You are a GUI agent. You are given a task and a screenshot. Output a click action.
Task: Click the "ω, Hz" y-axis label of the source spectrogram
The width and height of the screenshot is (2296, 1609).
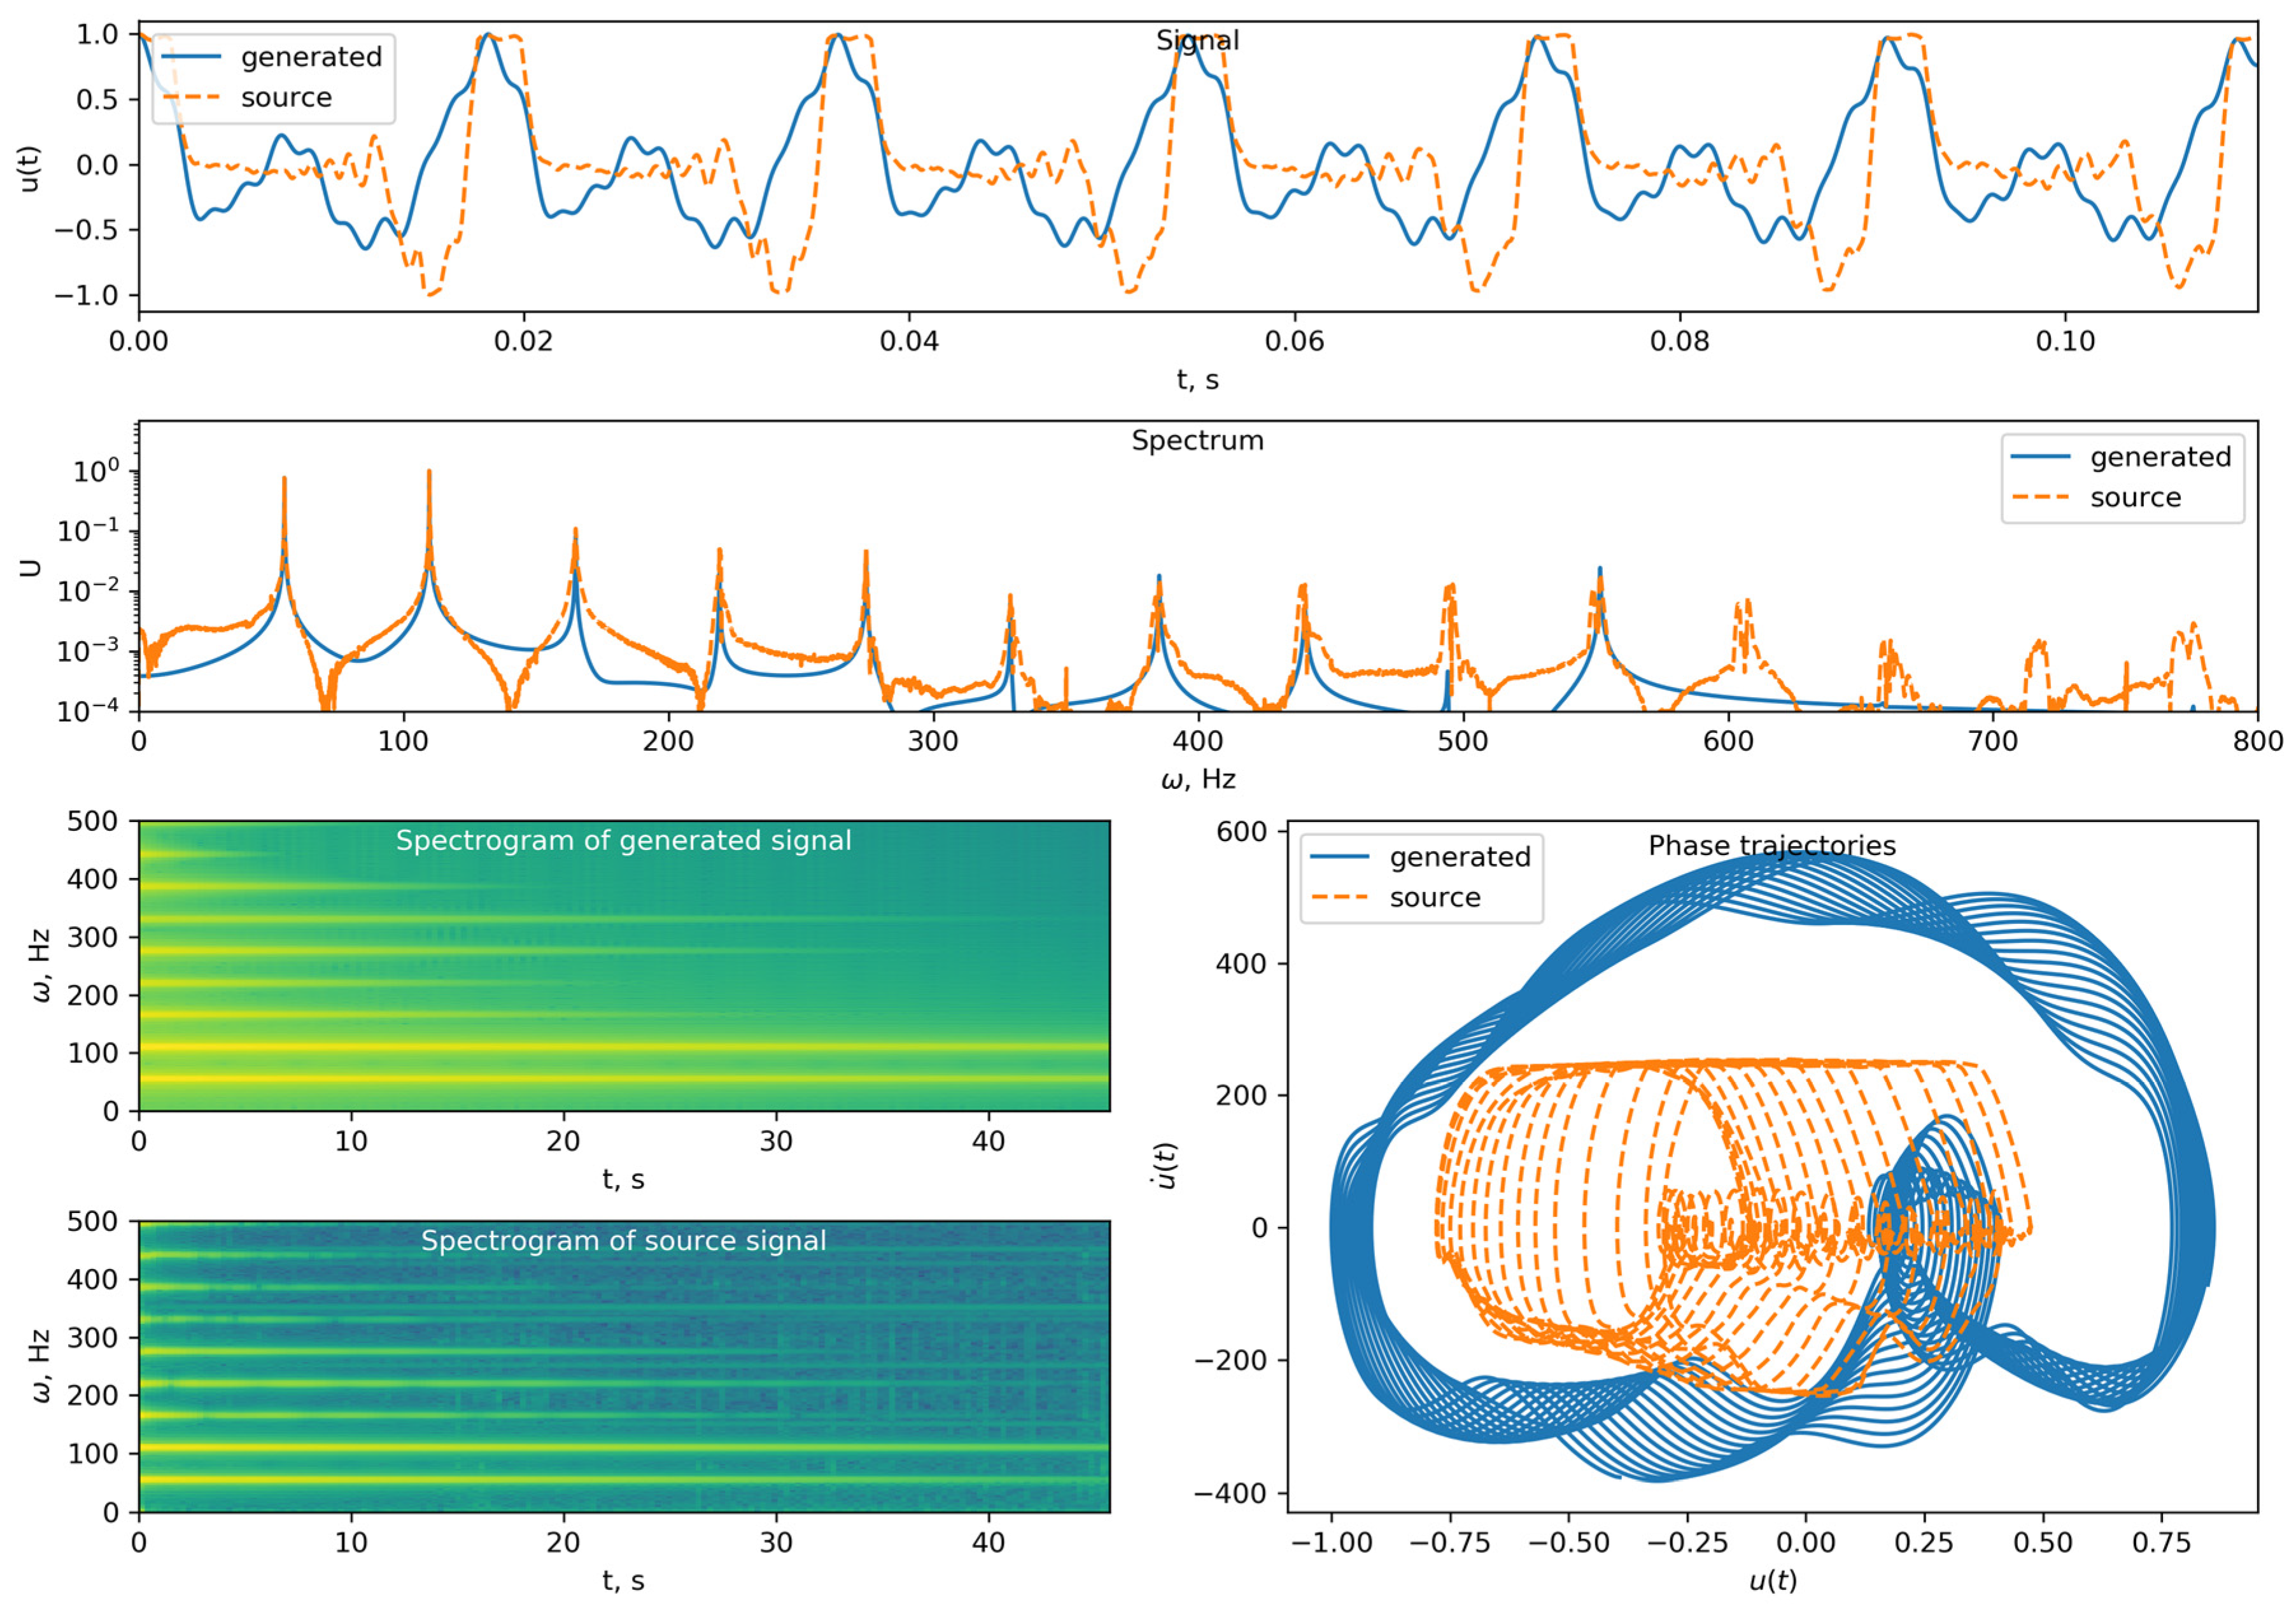(x=41, y=1366)
